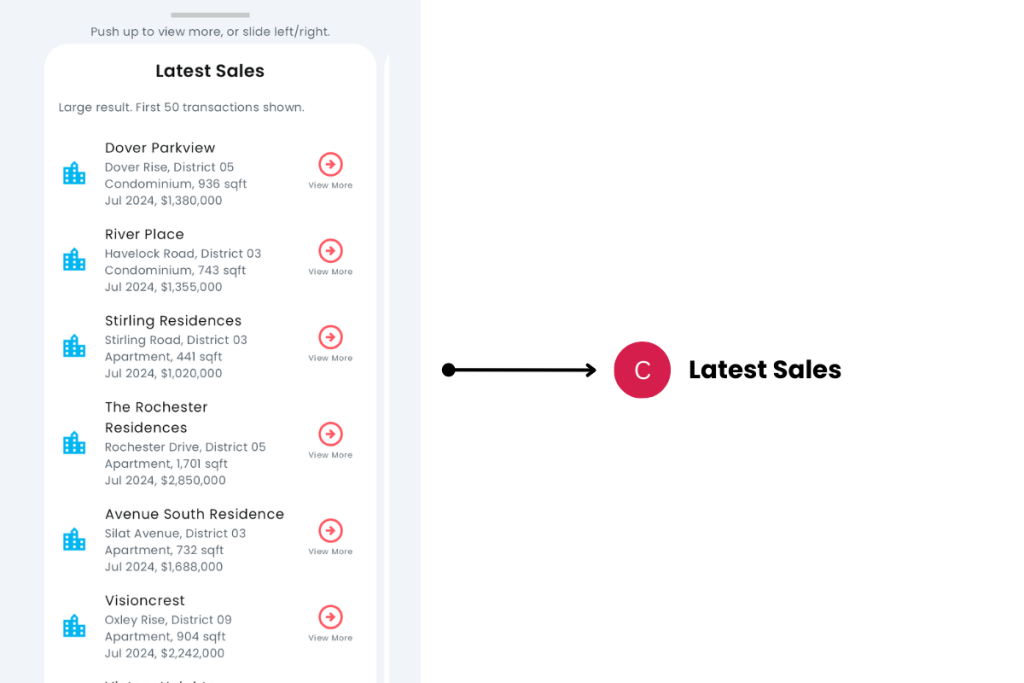Click the River Place building icon
This screenshot has width=1024, height=683.
point(74,260)
